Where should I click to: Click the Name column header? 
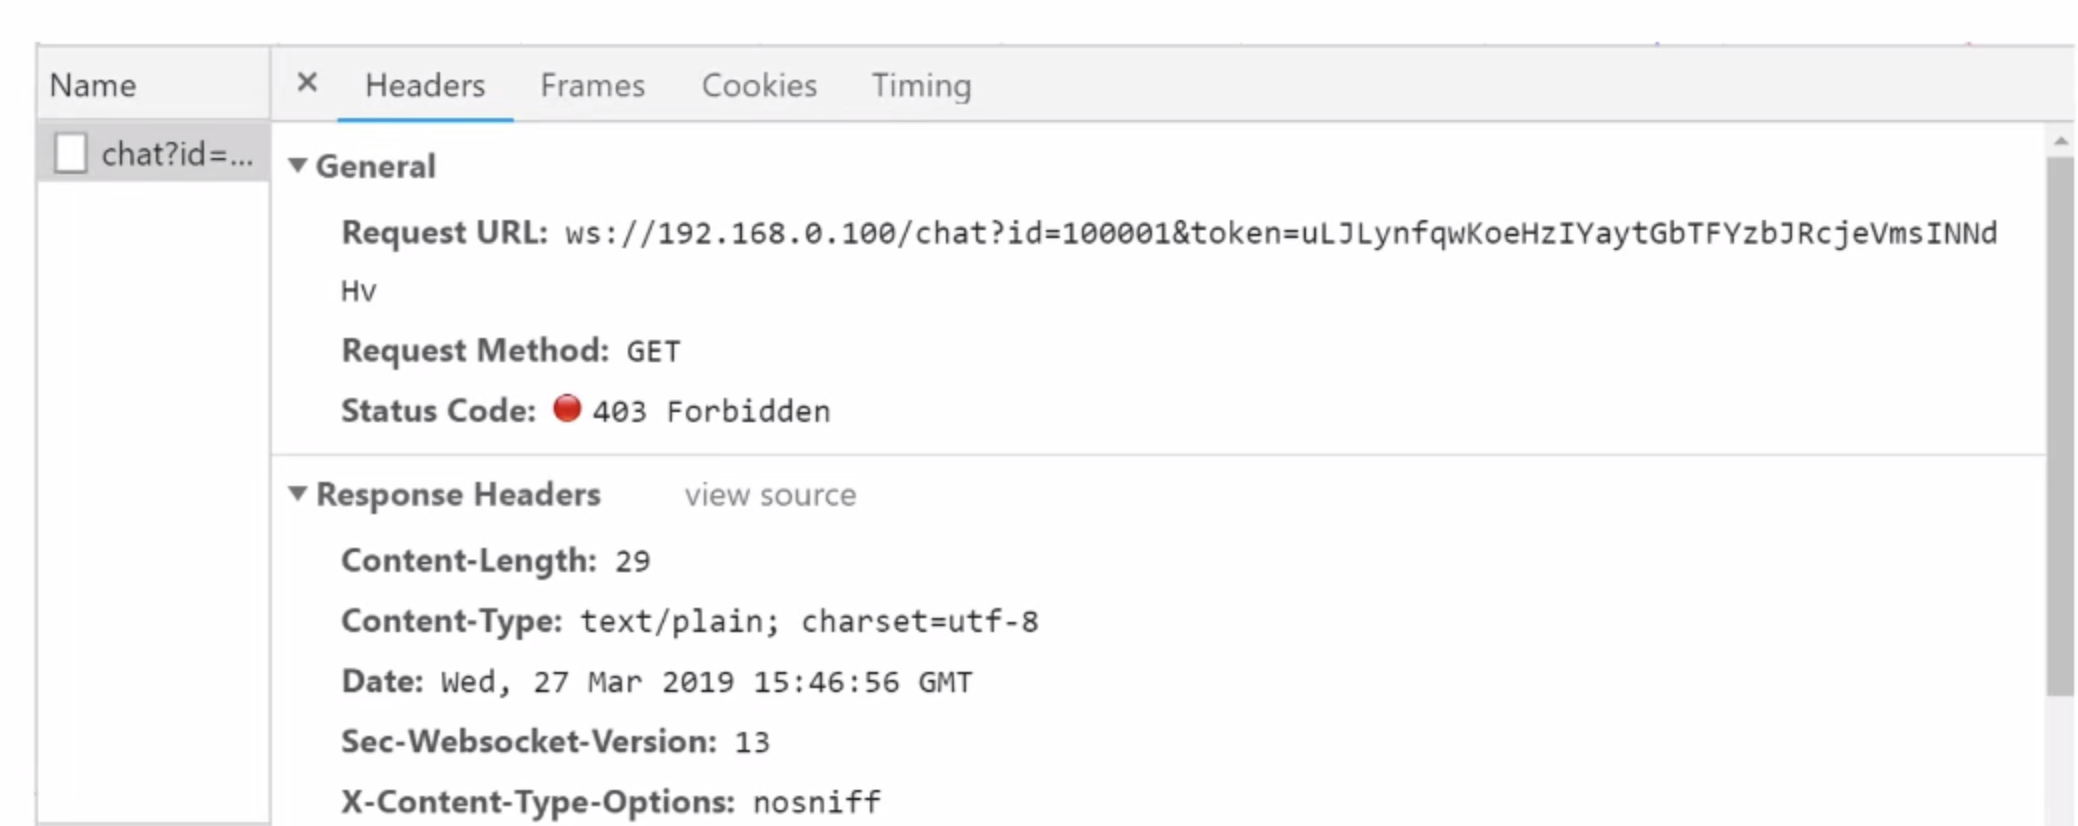pyautogui.click(x=93, y=86)
